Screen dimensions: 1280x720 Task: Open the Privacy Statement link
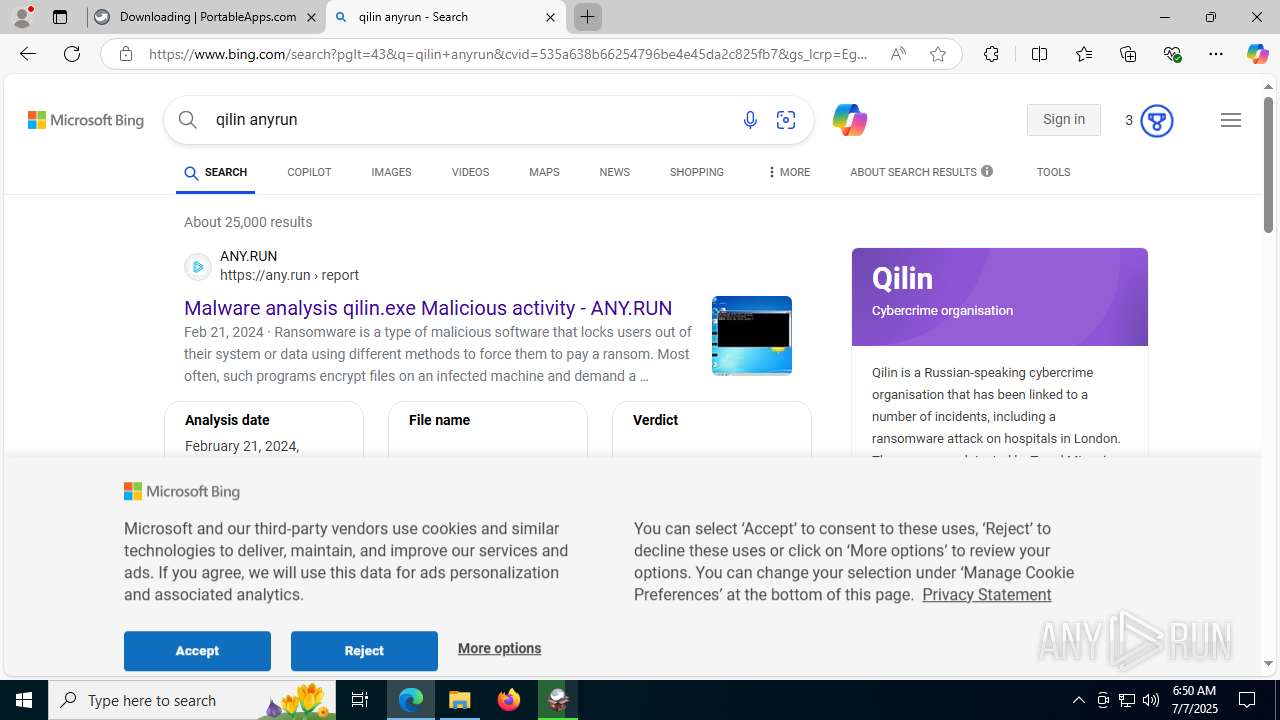pyautogui.click(x=986, y=595)
